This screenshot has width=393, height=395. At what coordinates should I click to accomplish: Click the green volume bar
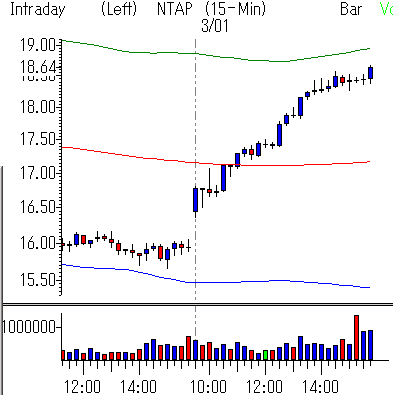pyautogui.click(x=265, y=355)
